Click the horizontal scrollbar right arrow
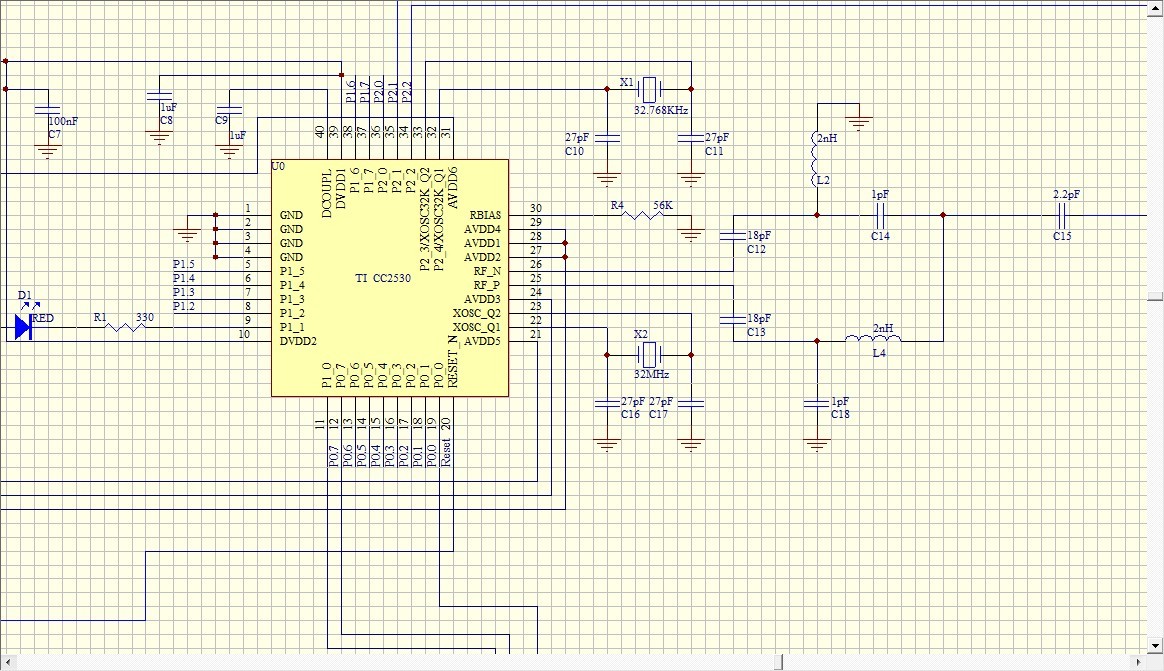This screenshot has height=671, width=1164. pos(1140,661)
